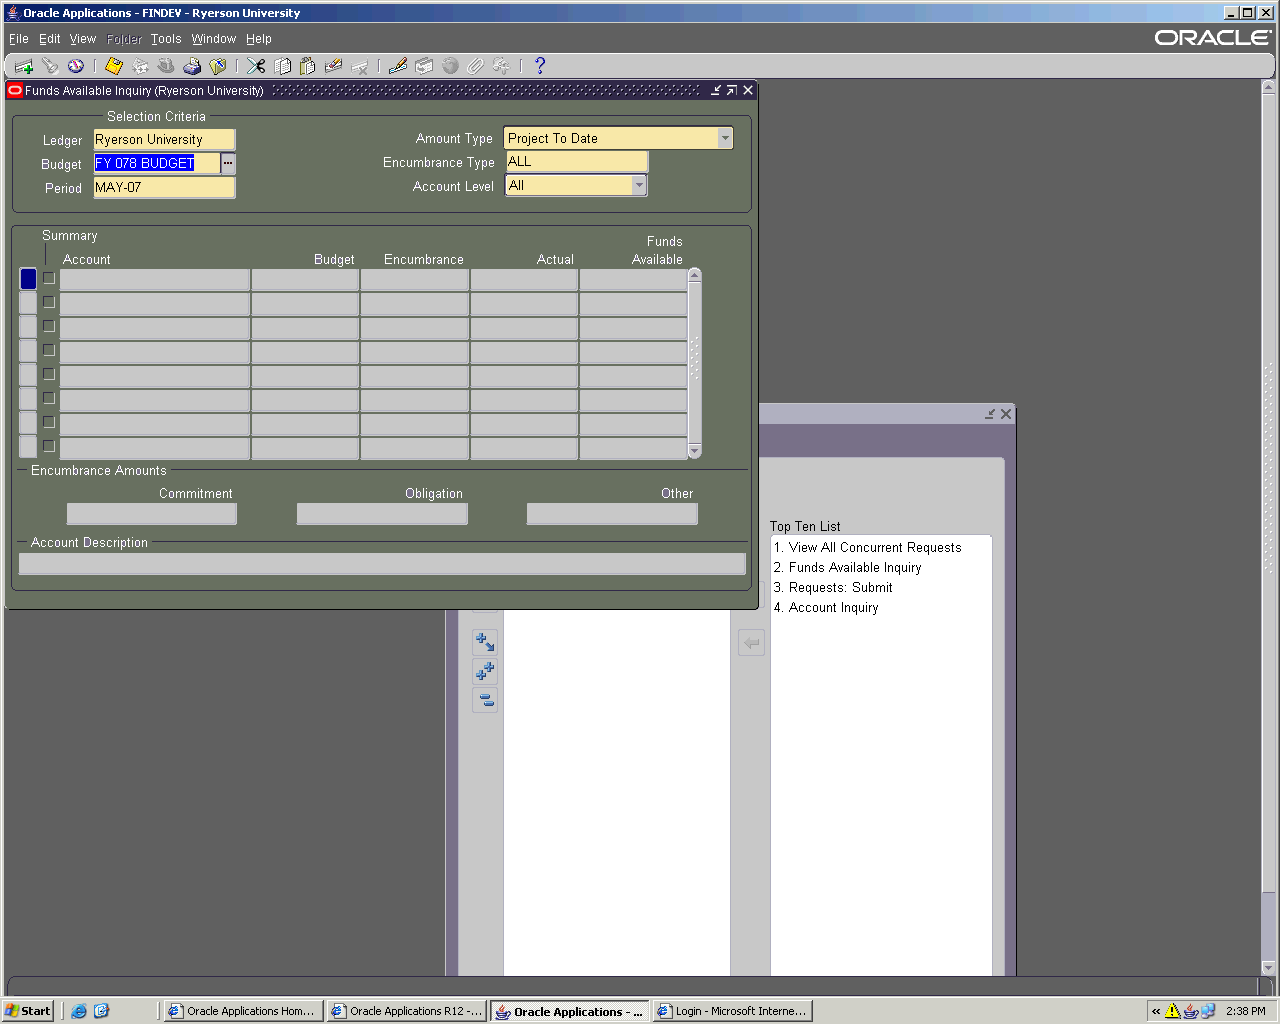
Task: Open the Budget list of values button
Action: point(228,163)
